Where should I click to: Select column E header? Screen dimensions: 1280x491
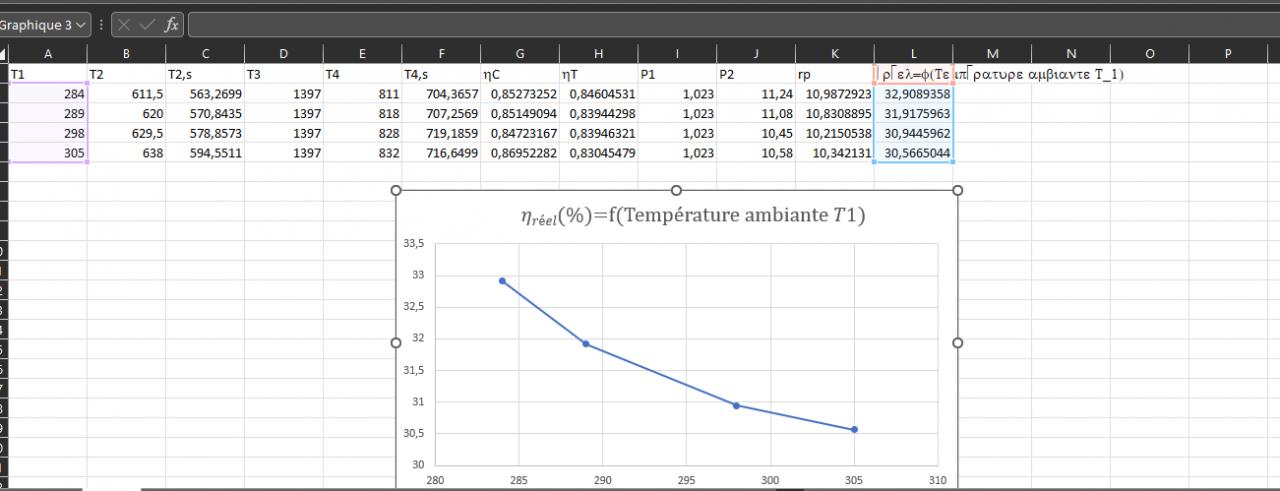click(x=362, y=54)
